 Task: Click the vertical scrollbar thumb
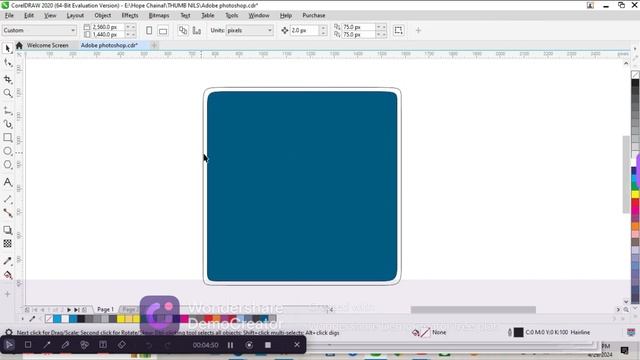[626, 174]
